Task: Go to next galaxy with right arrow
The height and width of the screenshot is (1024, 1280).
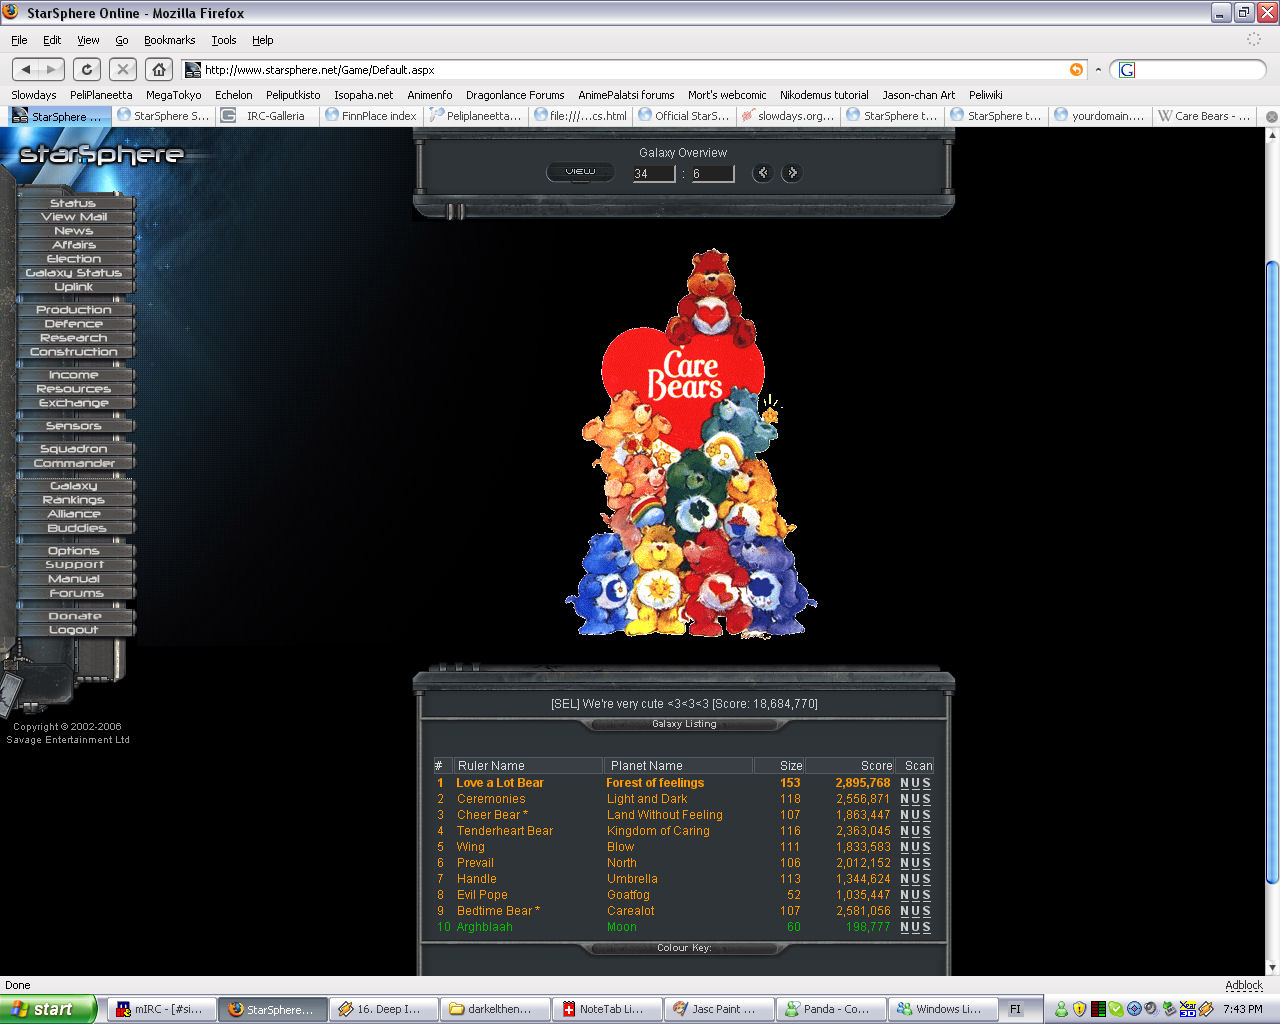Action: [x=792, y=173]
